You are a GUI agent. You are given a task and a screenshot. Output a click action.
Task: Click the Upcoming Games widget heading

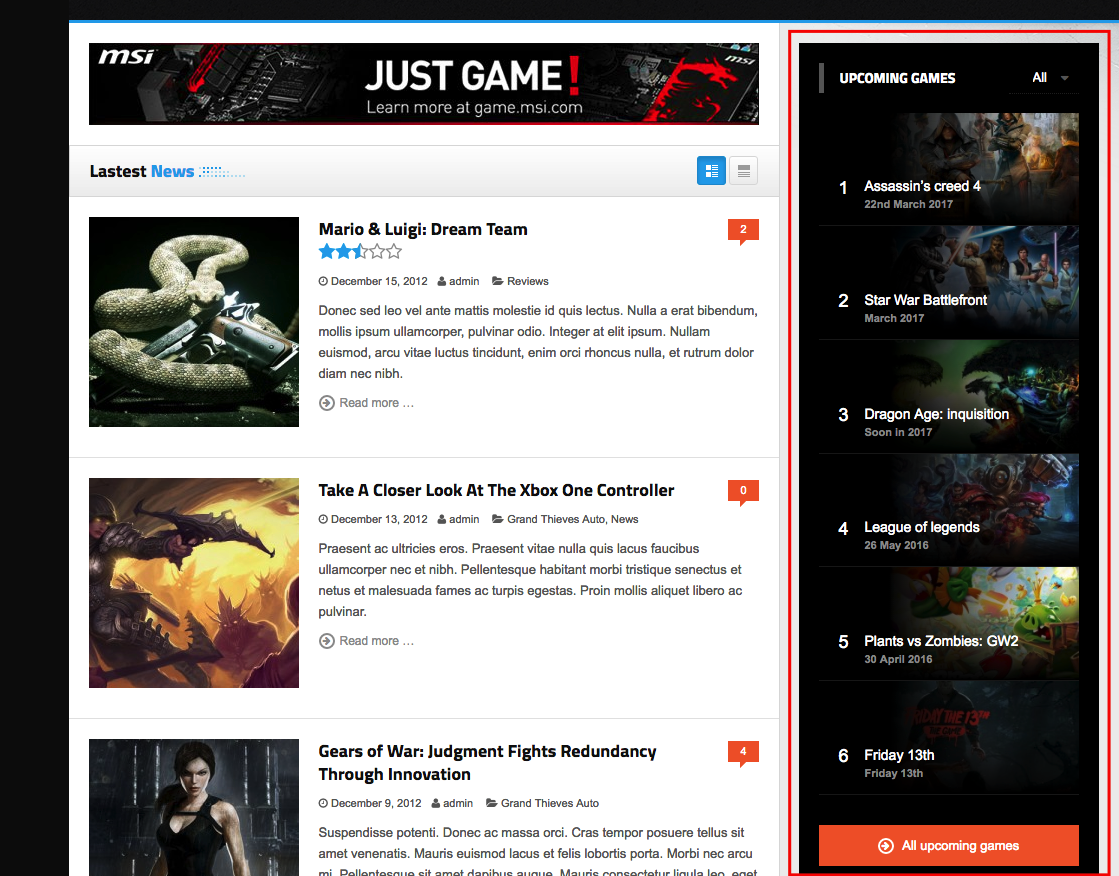[897, 78]
